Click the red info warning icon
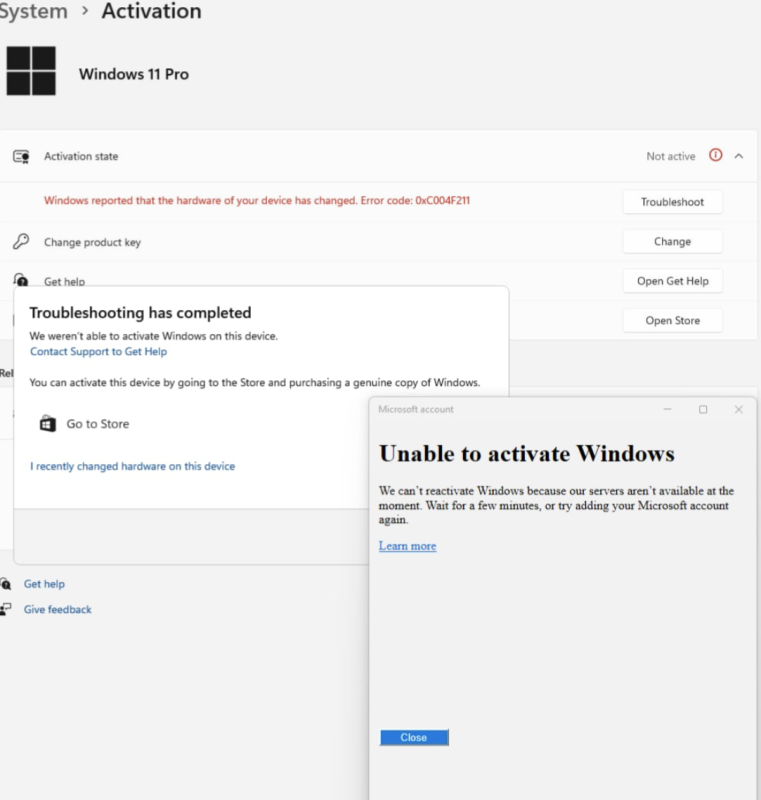Image resolution: width=761 pixels, height=800 pixels. pyautogui.click(x=716, y=155)
